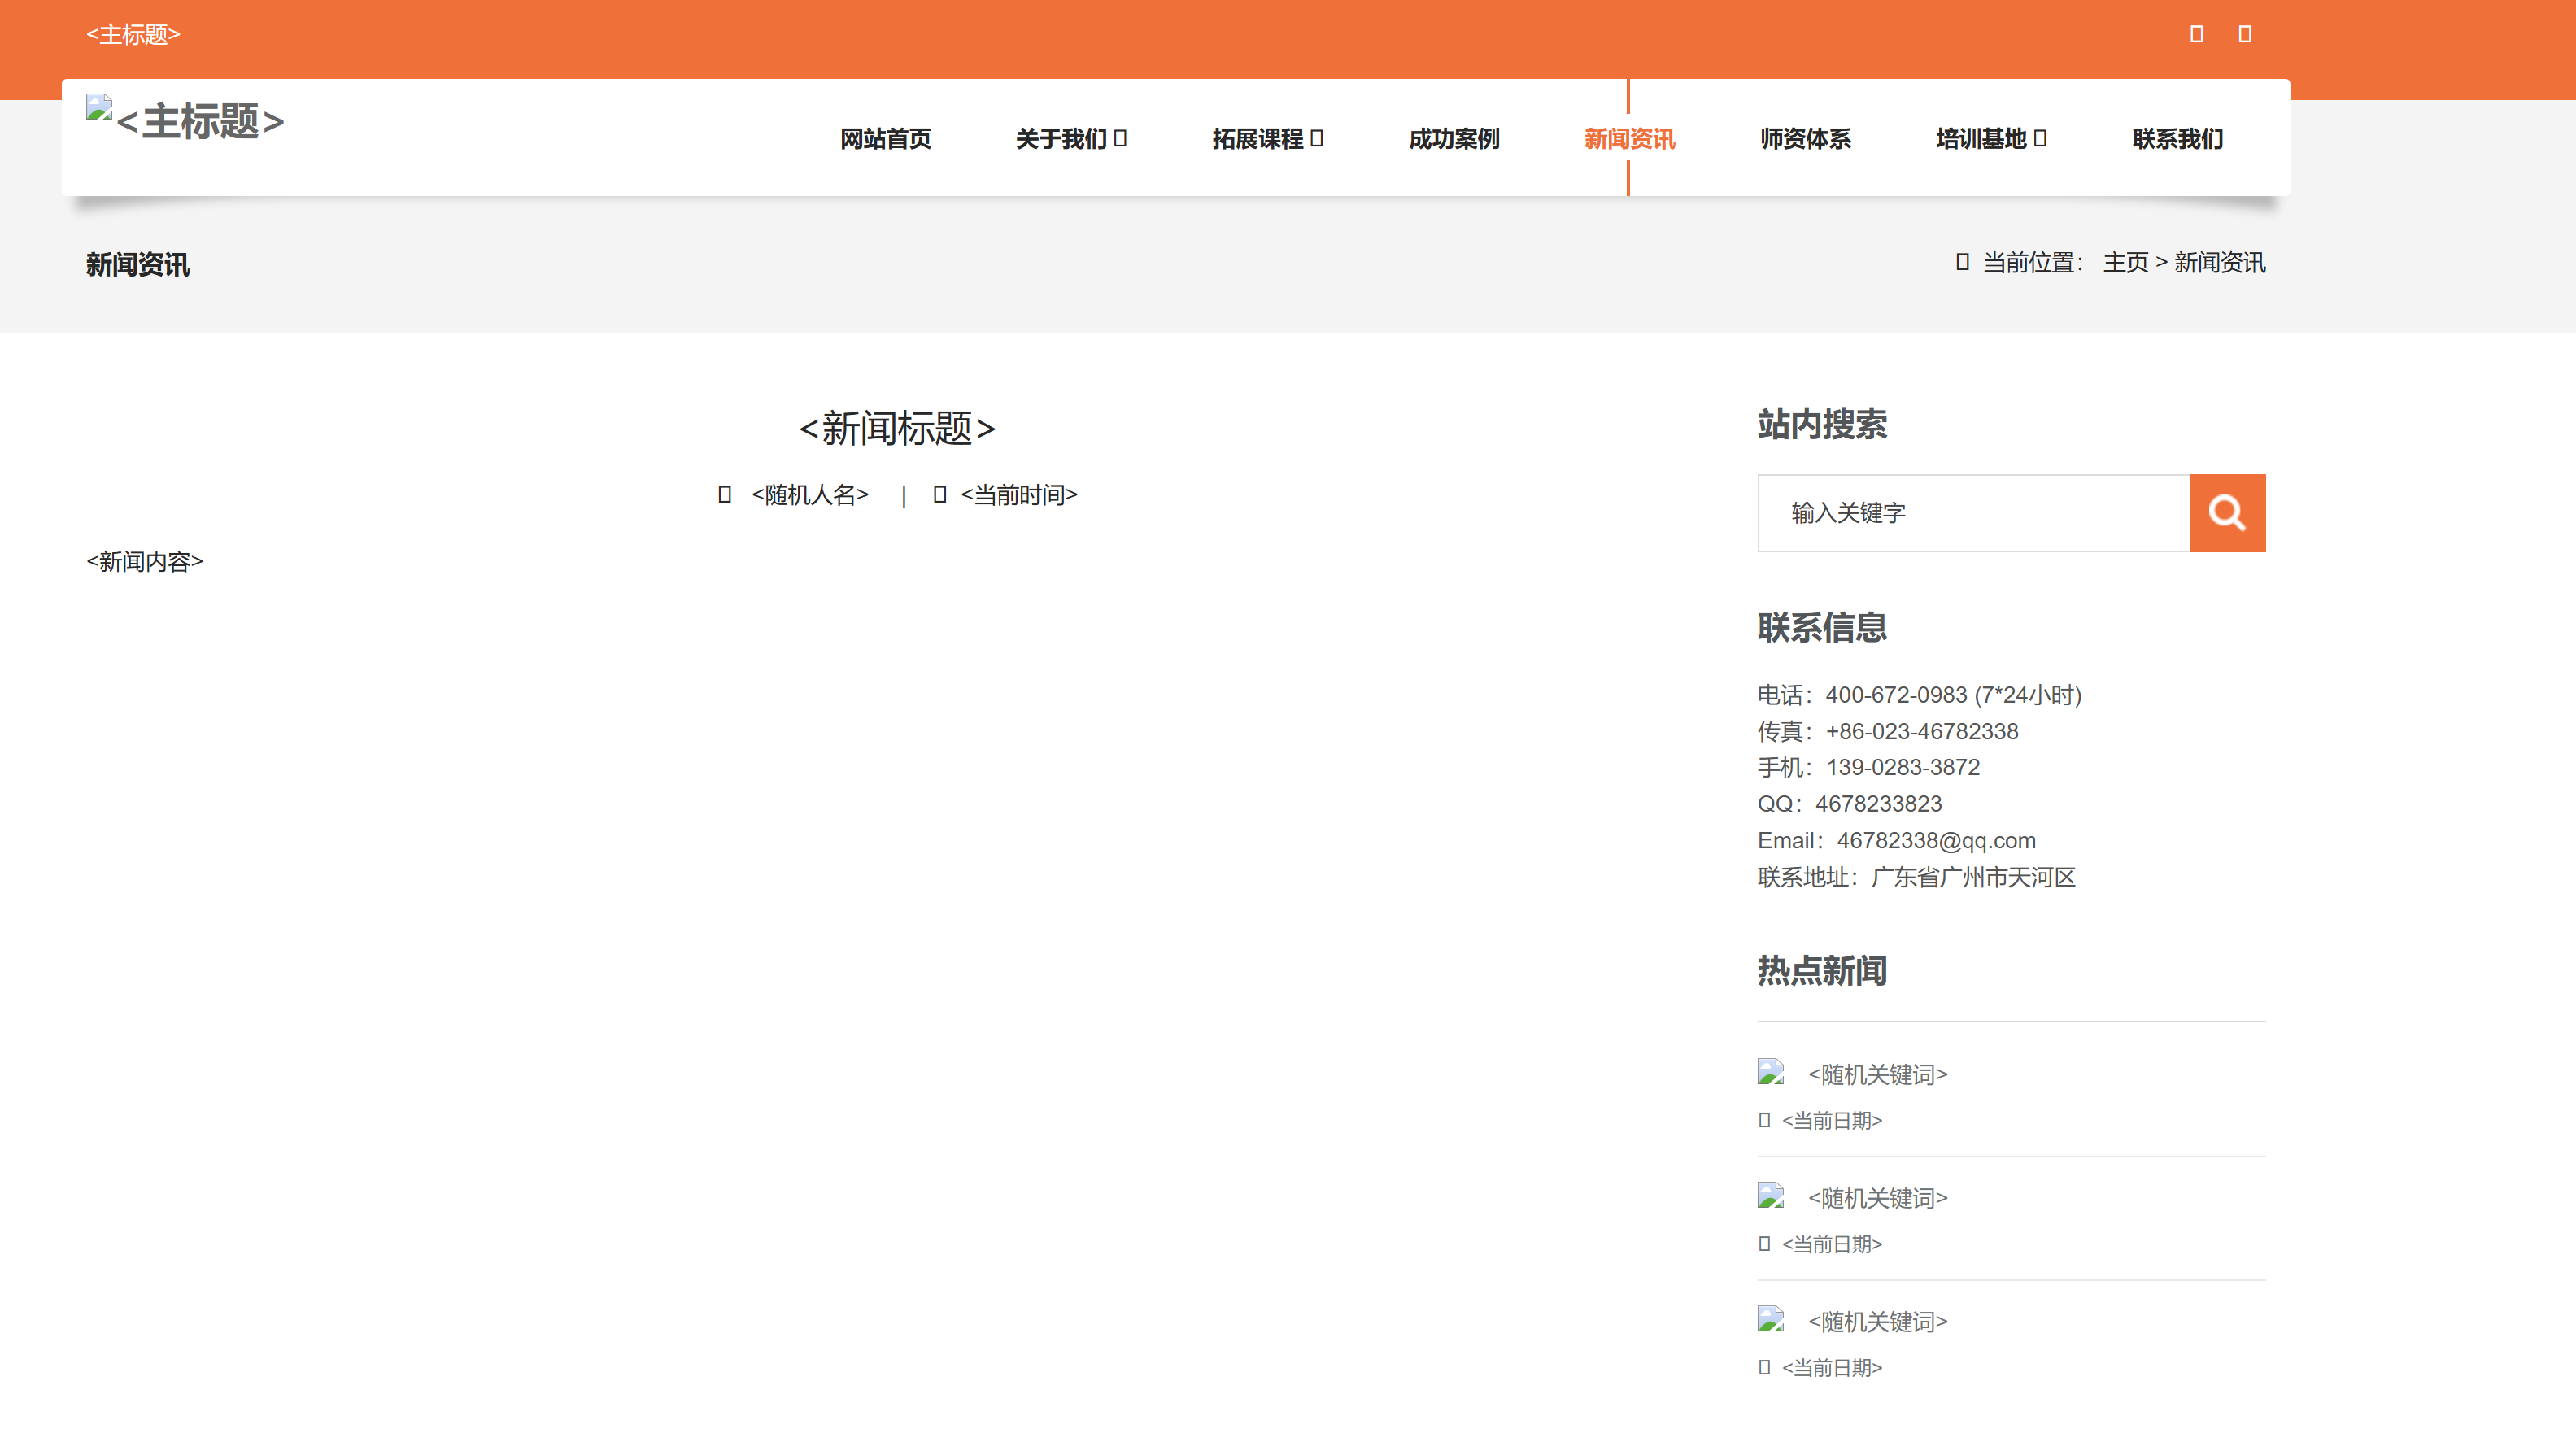Viewport: 2576px width, 1442px height.
Task: Open the 联系我们 navigation item
Action: pos(2177,139)
